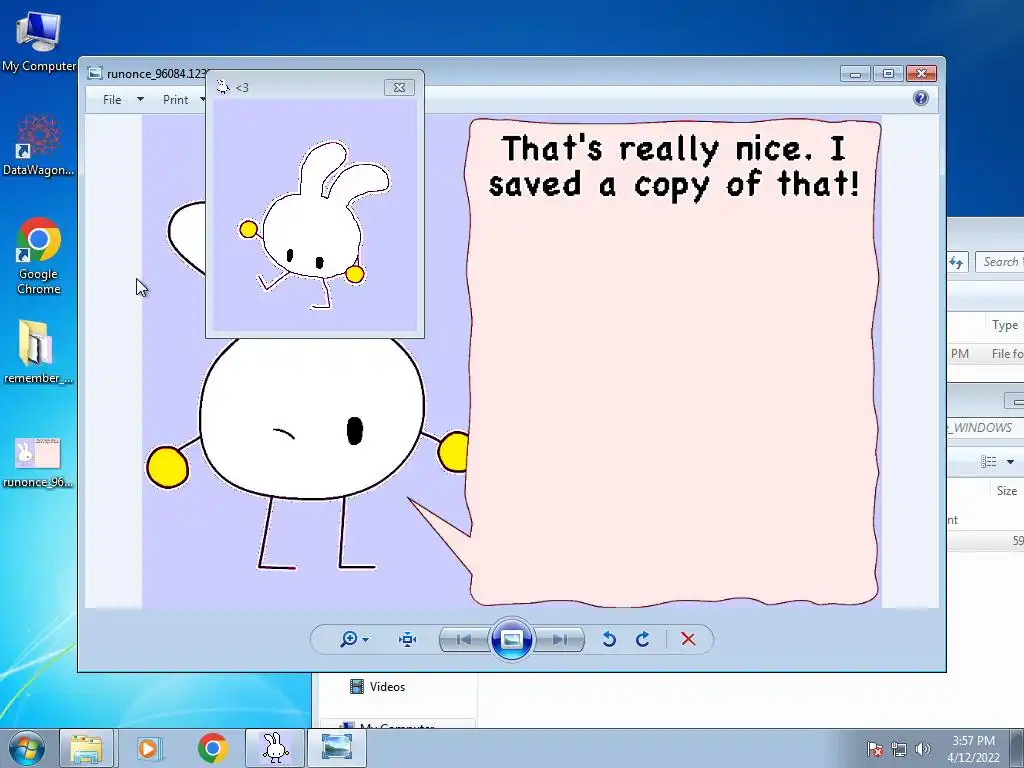Open Chrome from the taskbar

(213, 748)
